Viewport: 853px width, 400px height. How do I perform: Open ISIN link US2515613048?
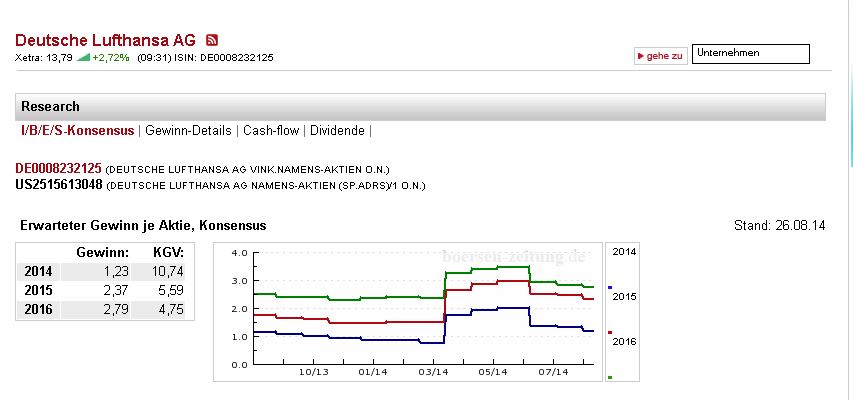(59, 185)
